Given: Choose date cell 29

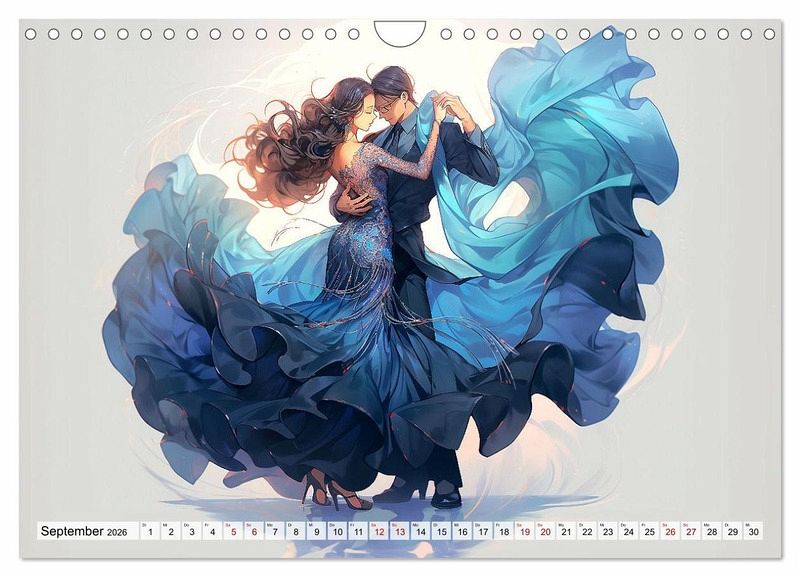Looking at the screenshot, I should (733, 531).
